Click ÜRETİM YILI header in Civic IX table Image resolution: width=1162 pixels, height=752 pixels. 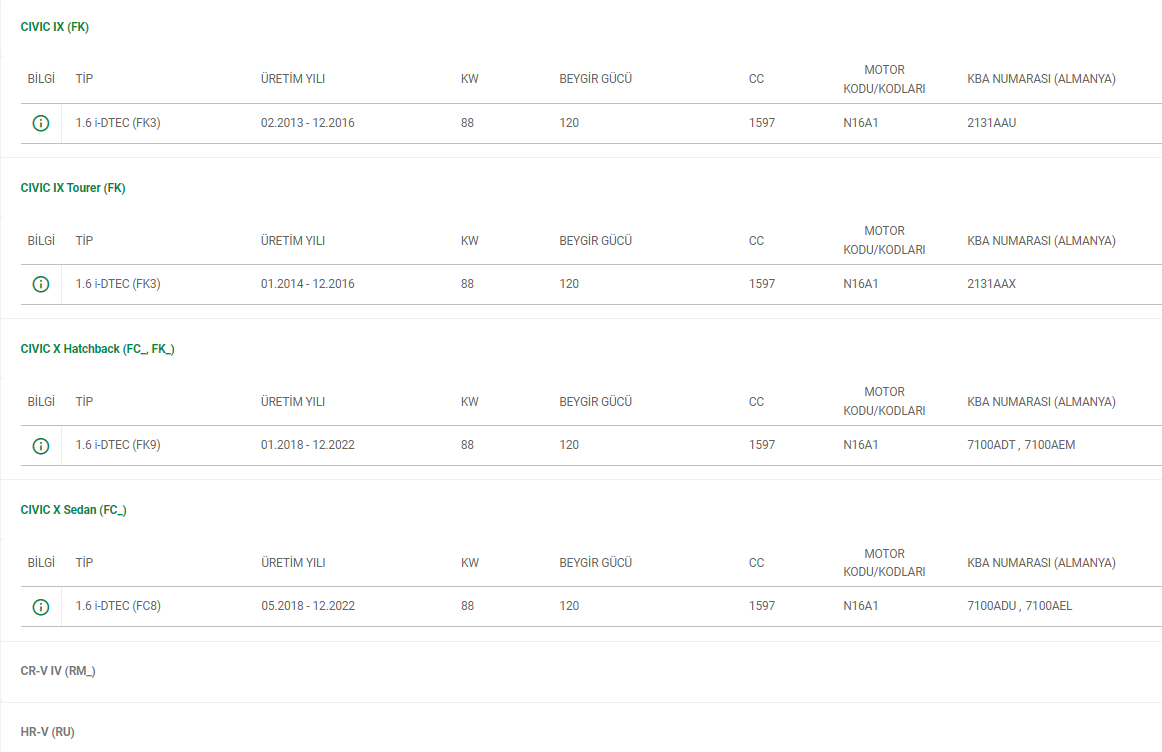click(x=293, y=79)
